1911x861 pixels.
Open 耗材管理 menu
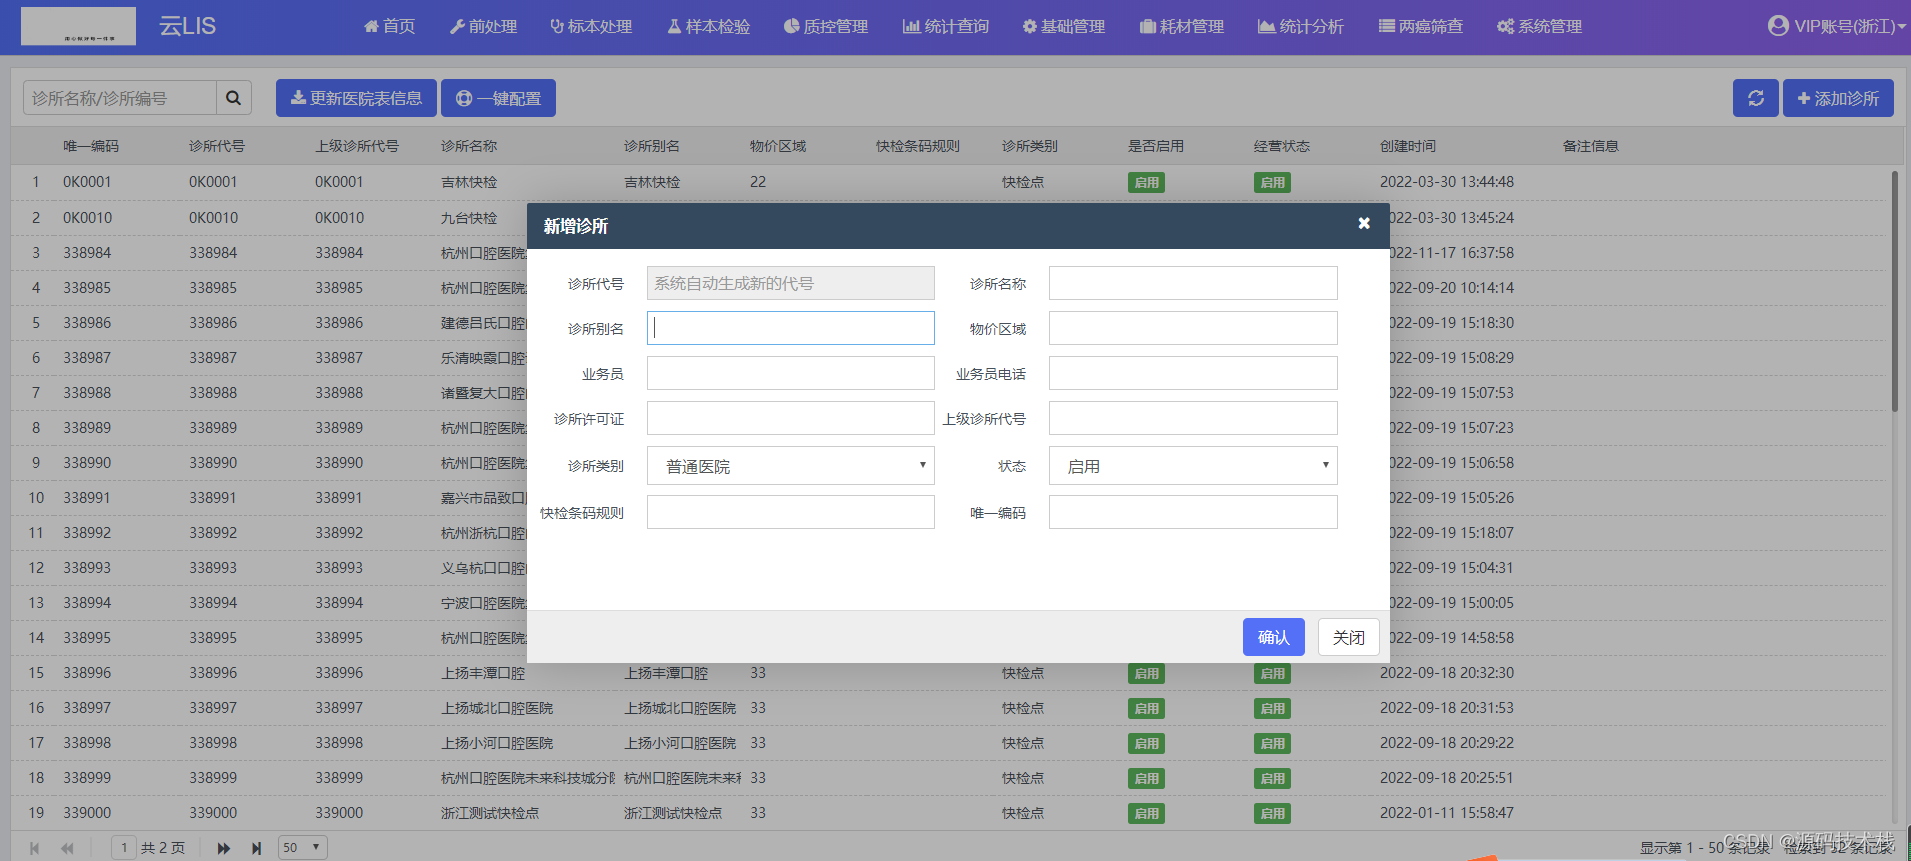pos(1182,26)
